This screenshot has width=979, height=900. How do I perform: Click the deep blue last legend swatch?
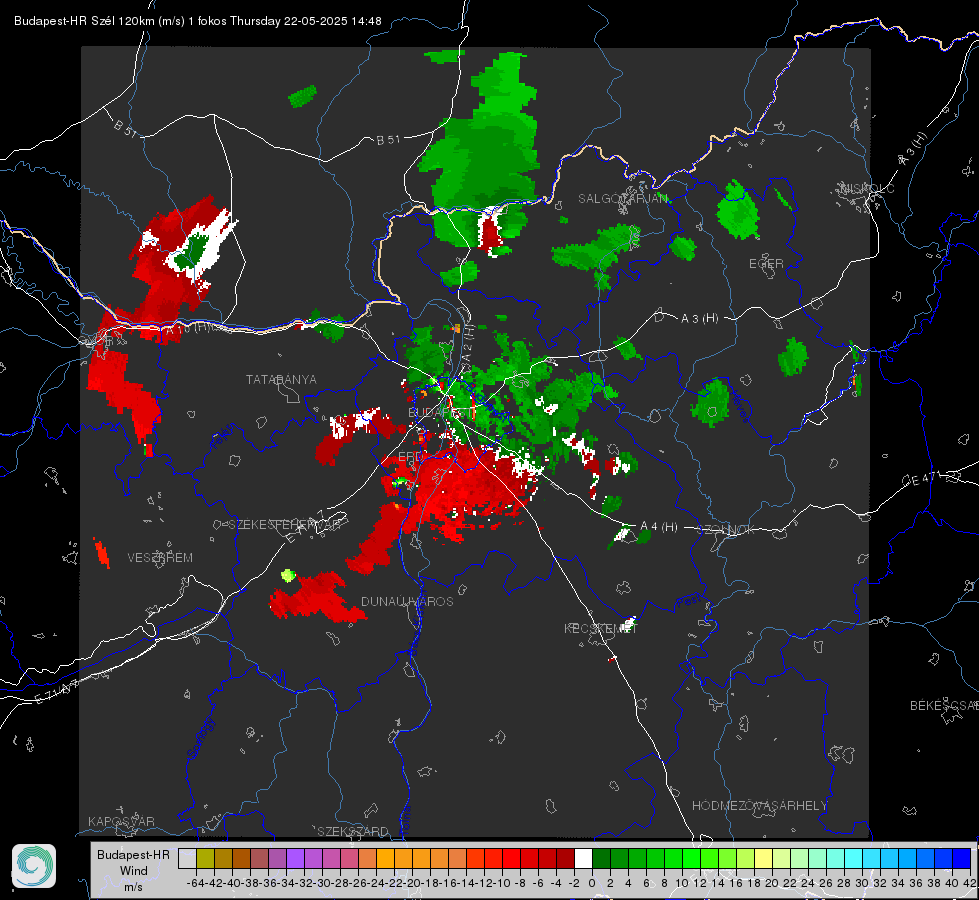pyautogui.click(x=962, y=859)
